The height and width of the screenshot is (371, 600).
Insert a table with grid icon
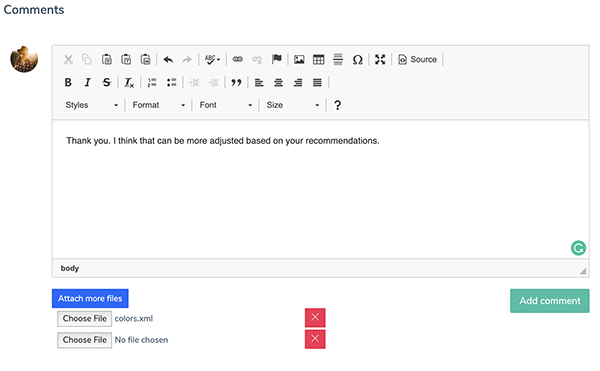coord(318,59)
